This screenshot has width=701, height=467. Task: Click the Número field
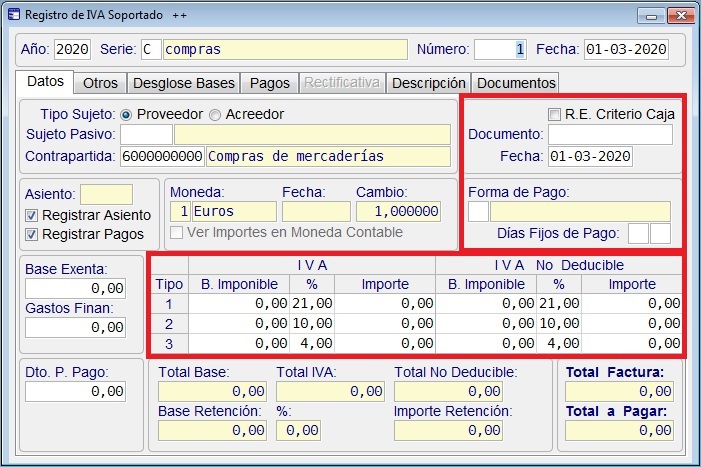[x=500, y=49]
